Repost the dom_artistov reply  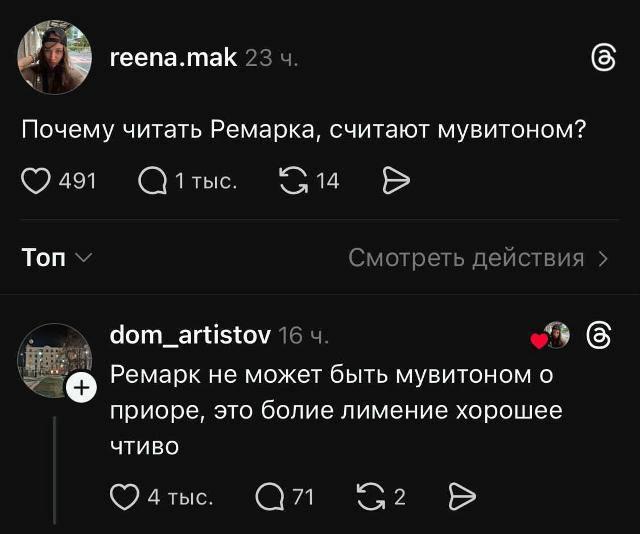(371, 496)
